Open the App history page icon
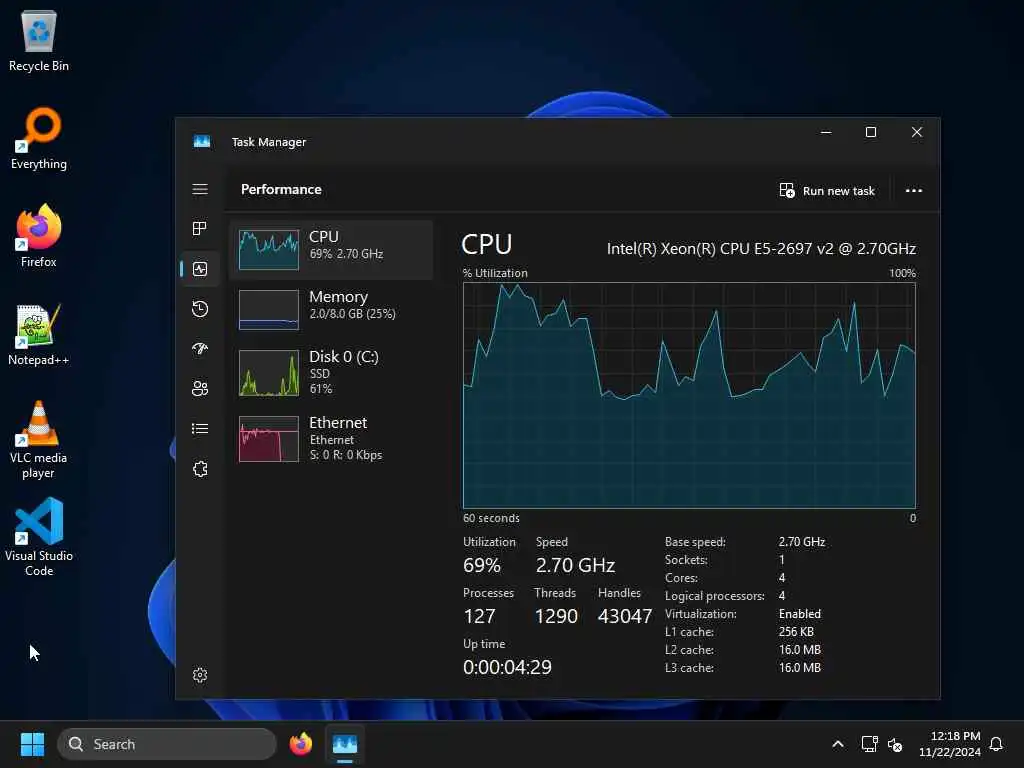 (x=200, y=309)
